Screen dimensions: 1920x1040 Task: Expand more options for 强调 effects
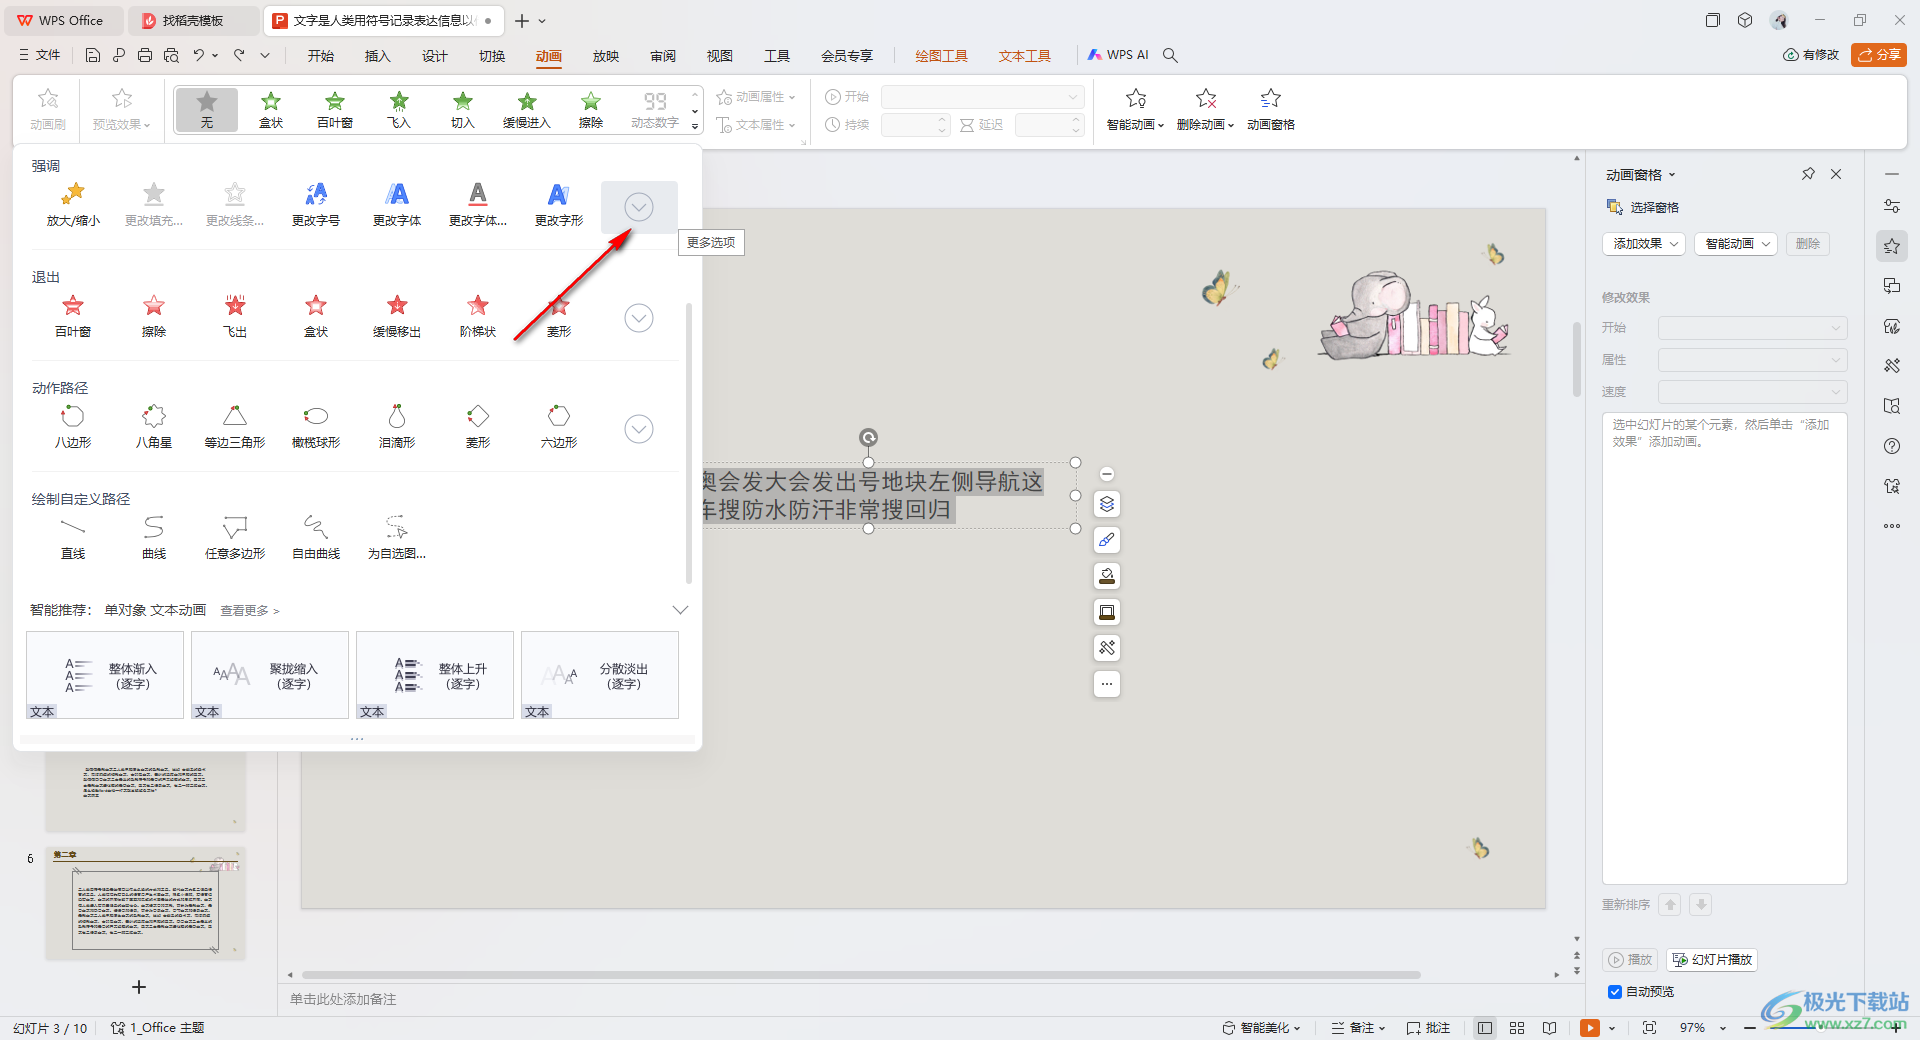coord(639,207)
